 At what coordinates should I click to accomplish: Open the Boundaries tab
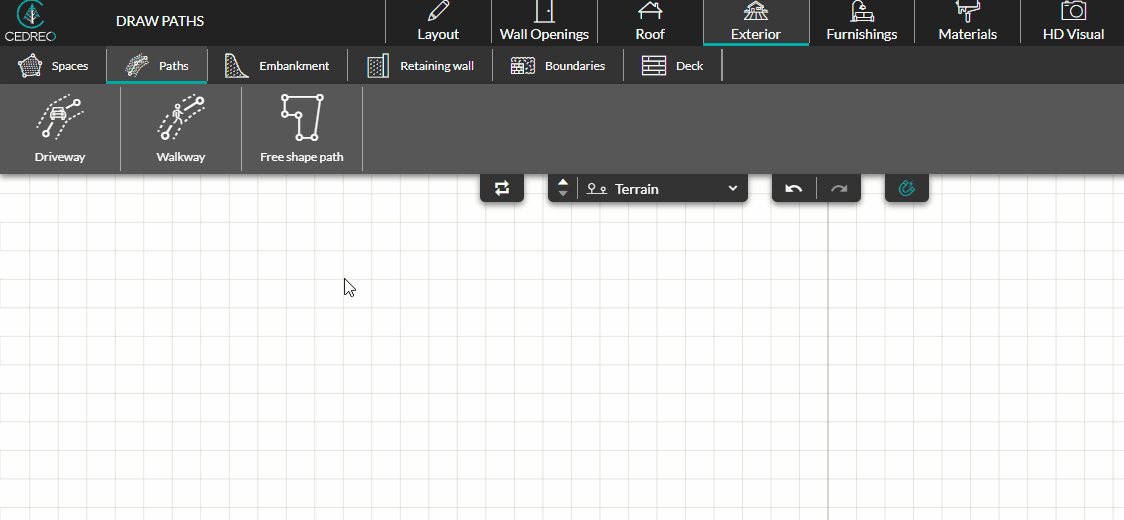pyautogui.click(x=558, y=66)
